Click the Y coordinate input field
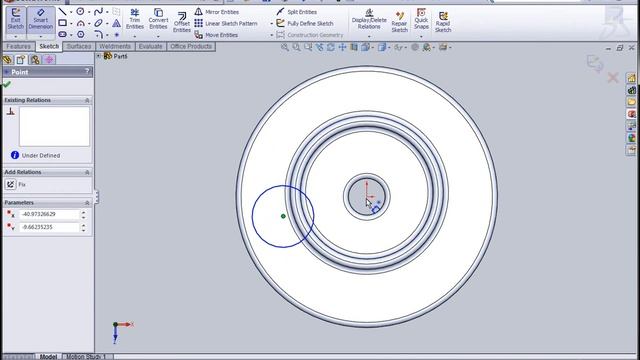This screenshot has height=360, width=640. coord(49,227)
